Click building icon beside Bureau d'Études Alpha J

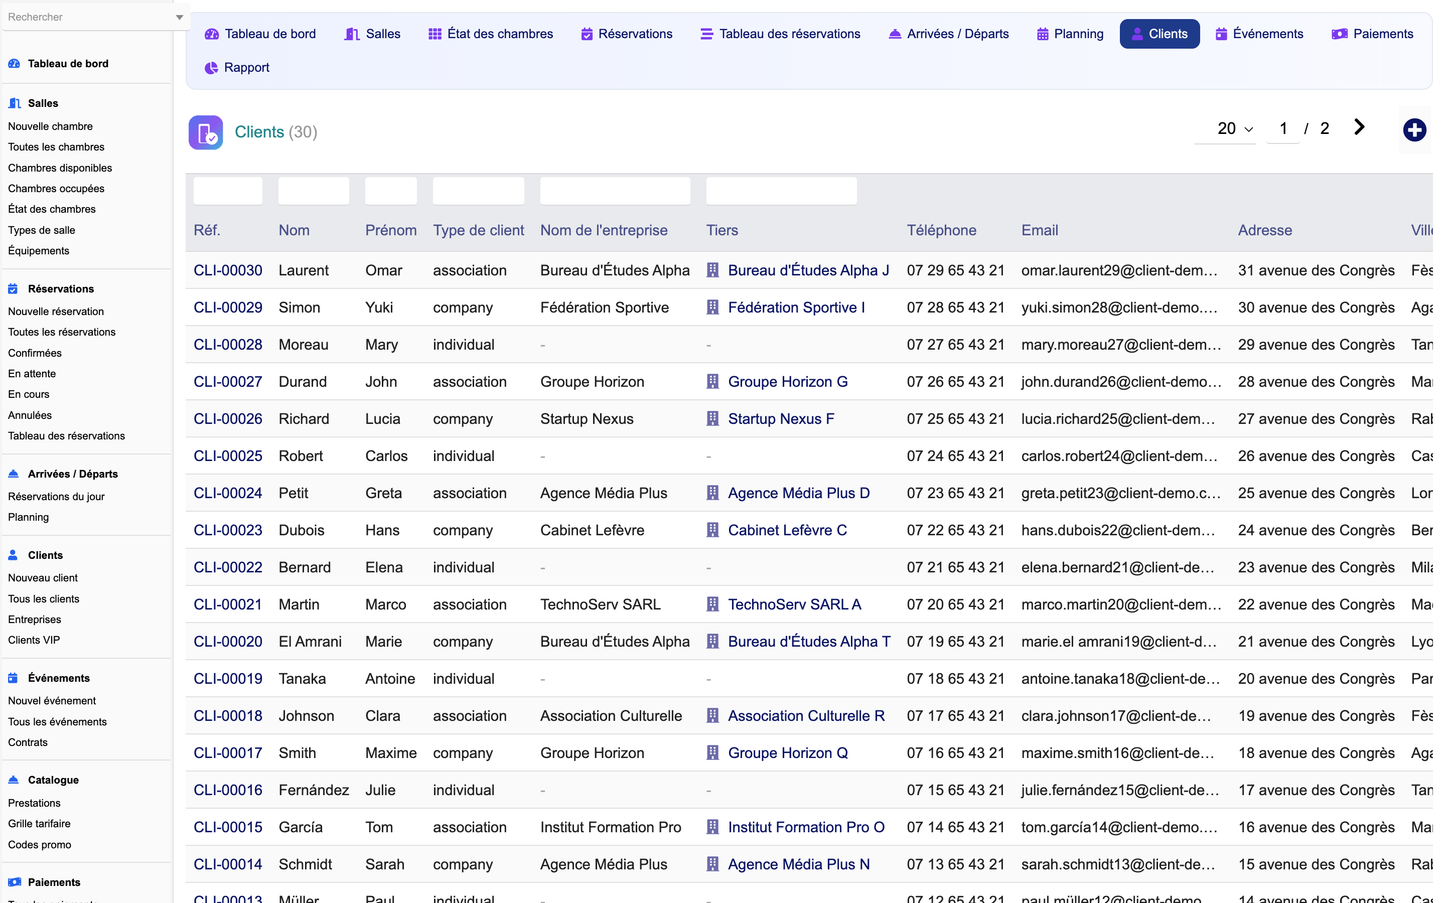[x=713, y=270]
